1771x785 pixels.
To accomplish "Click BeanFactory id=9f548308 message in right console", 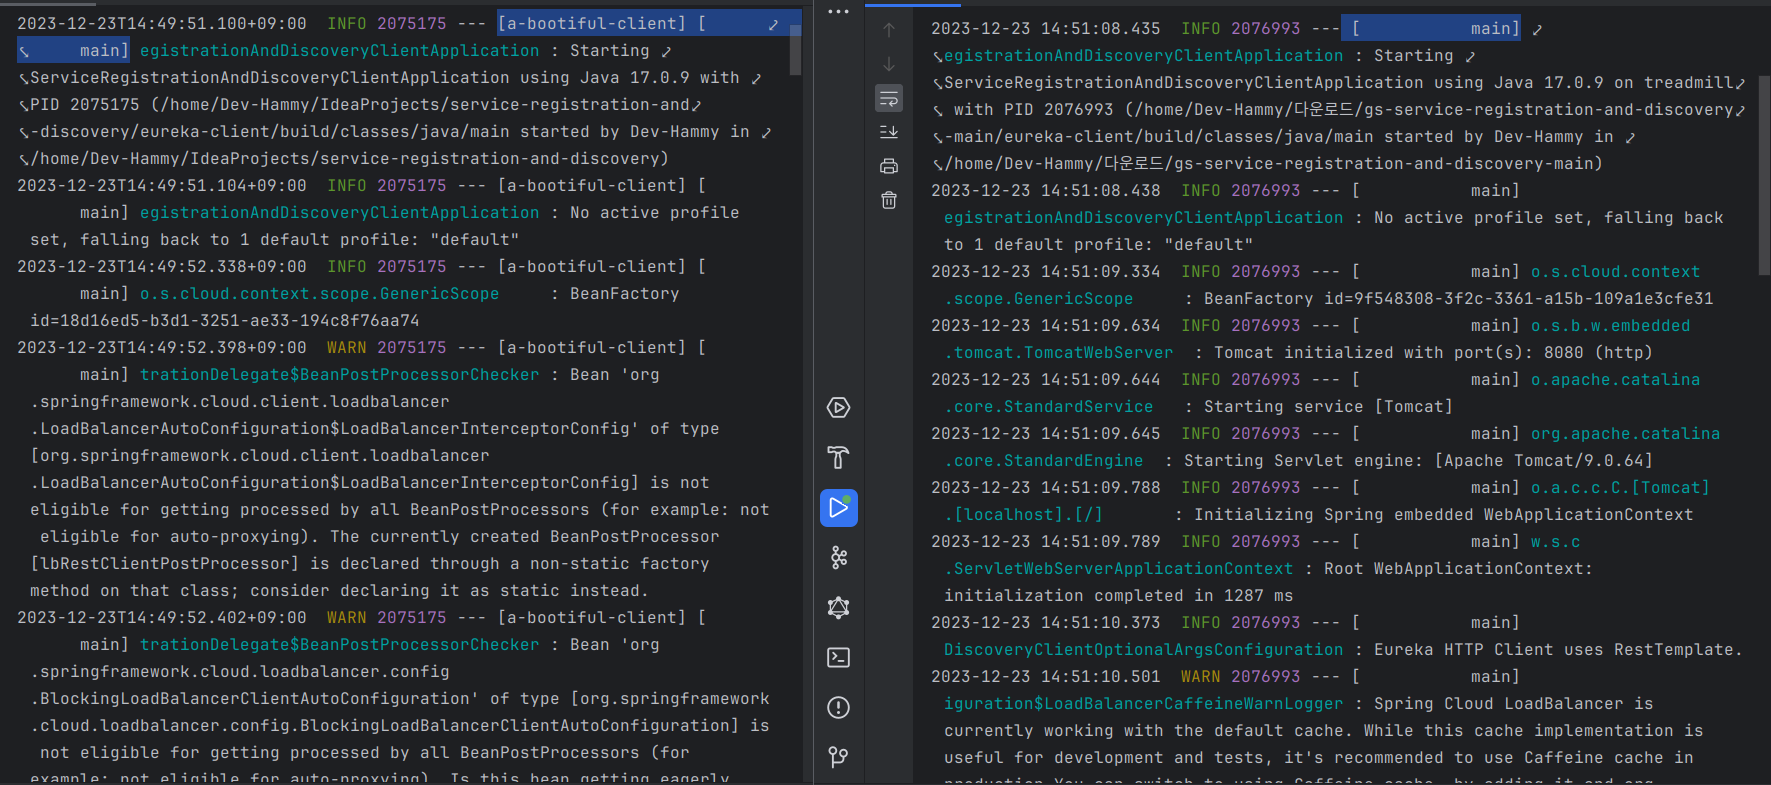I will [1458, 298].
